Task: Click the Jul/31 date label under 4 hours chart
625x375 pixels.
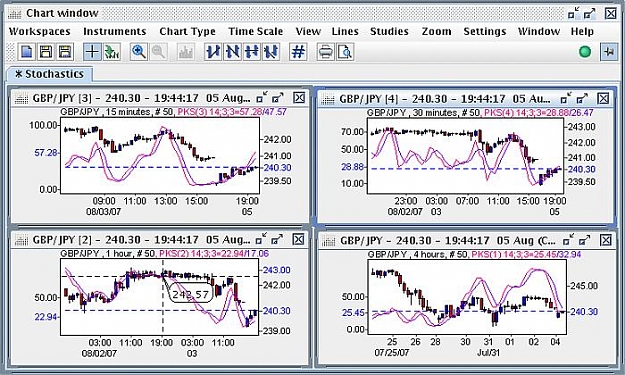Action: click(488, 353)
